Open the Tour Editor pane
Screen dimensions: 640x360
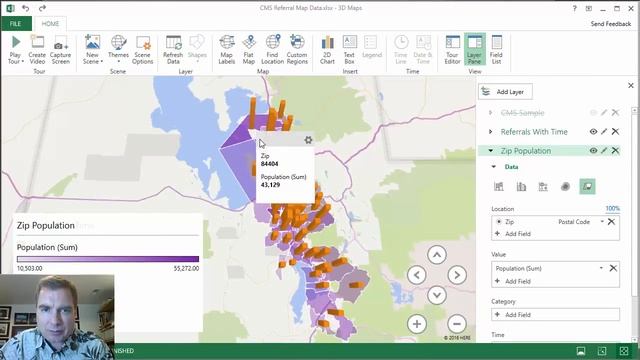(x=452, y=50)
